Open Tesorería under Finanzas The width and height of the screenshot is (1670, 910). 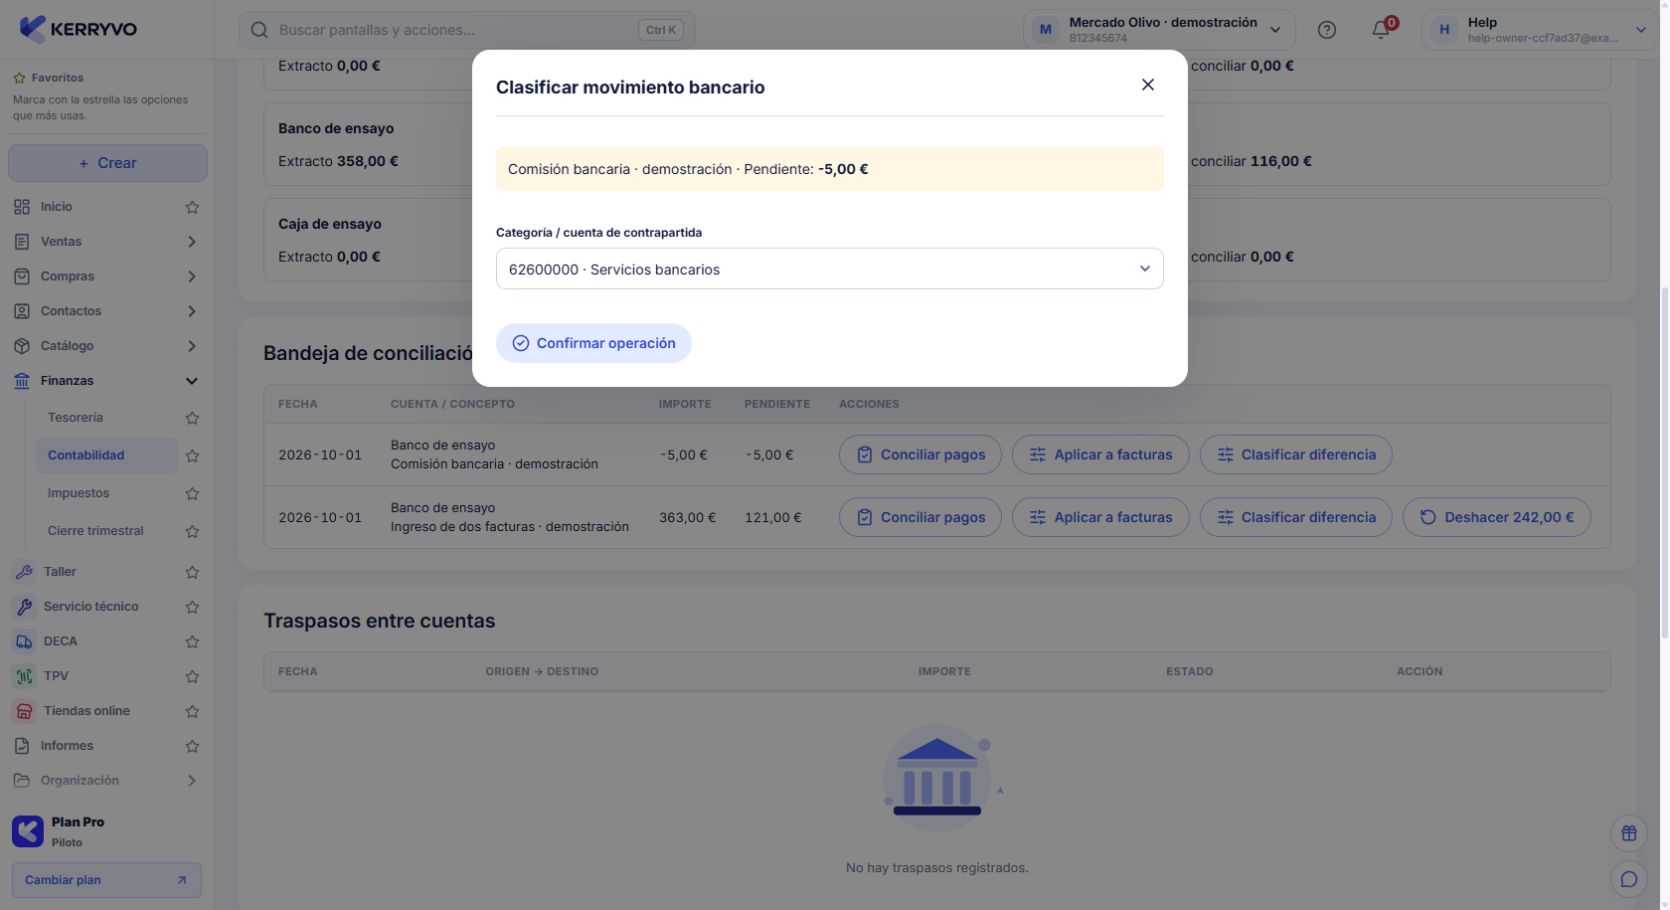pos(75,417)
